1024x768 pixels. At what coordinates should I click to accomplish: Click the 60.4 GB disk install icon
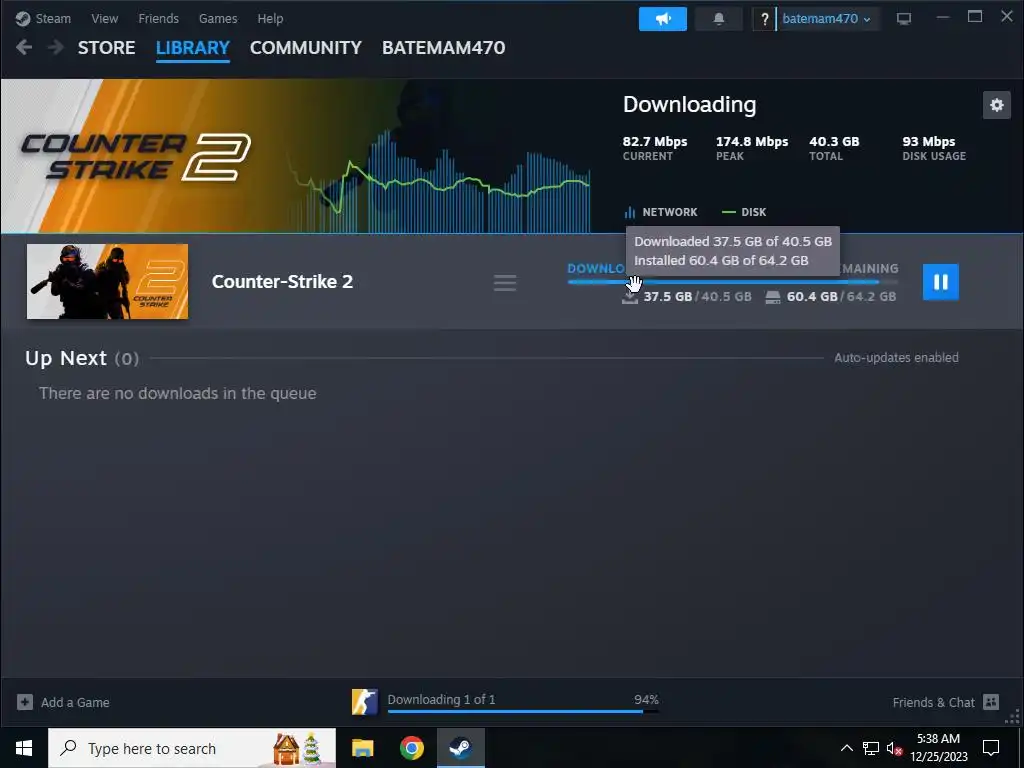[773, 297]
